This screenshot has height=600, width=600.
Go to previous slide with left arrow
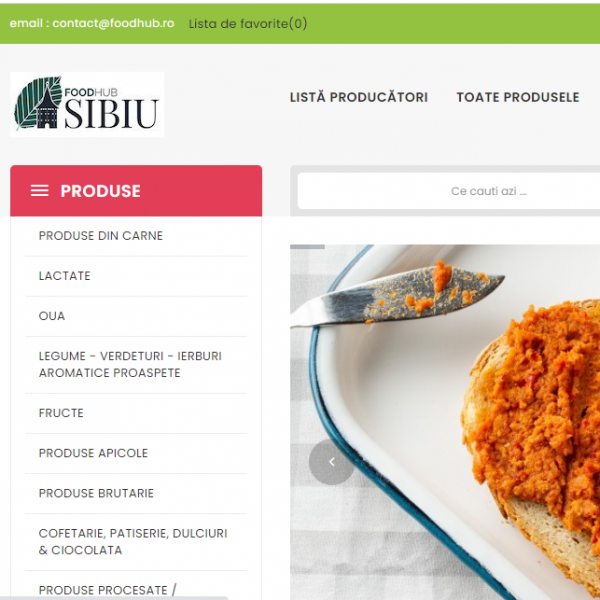point(332,462)
